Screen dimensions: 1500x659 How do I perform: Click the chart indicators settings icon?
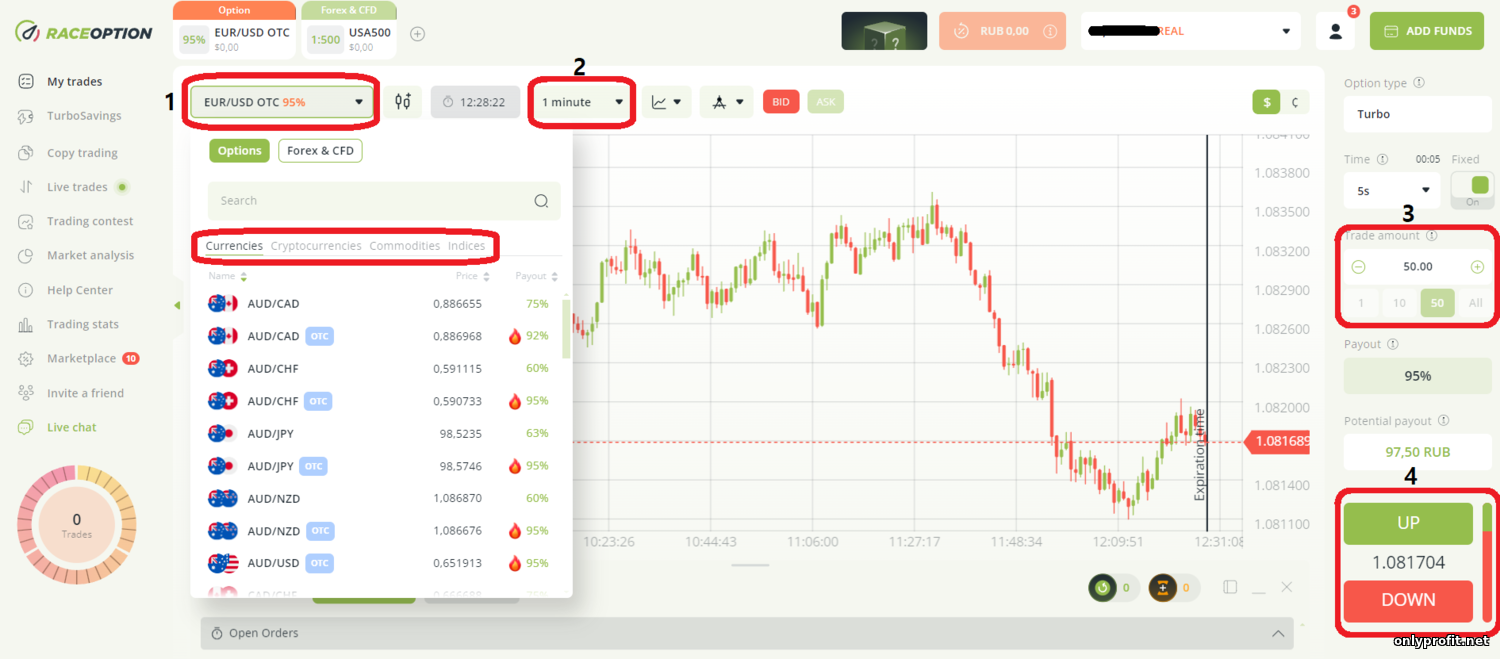403,102
